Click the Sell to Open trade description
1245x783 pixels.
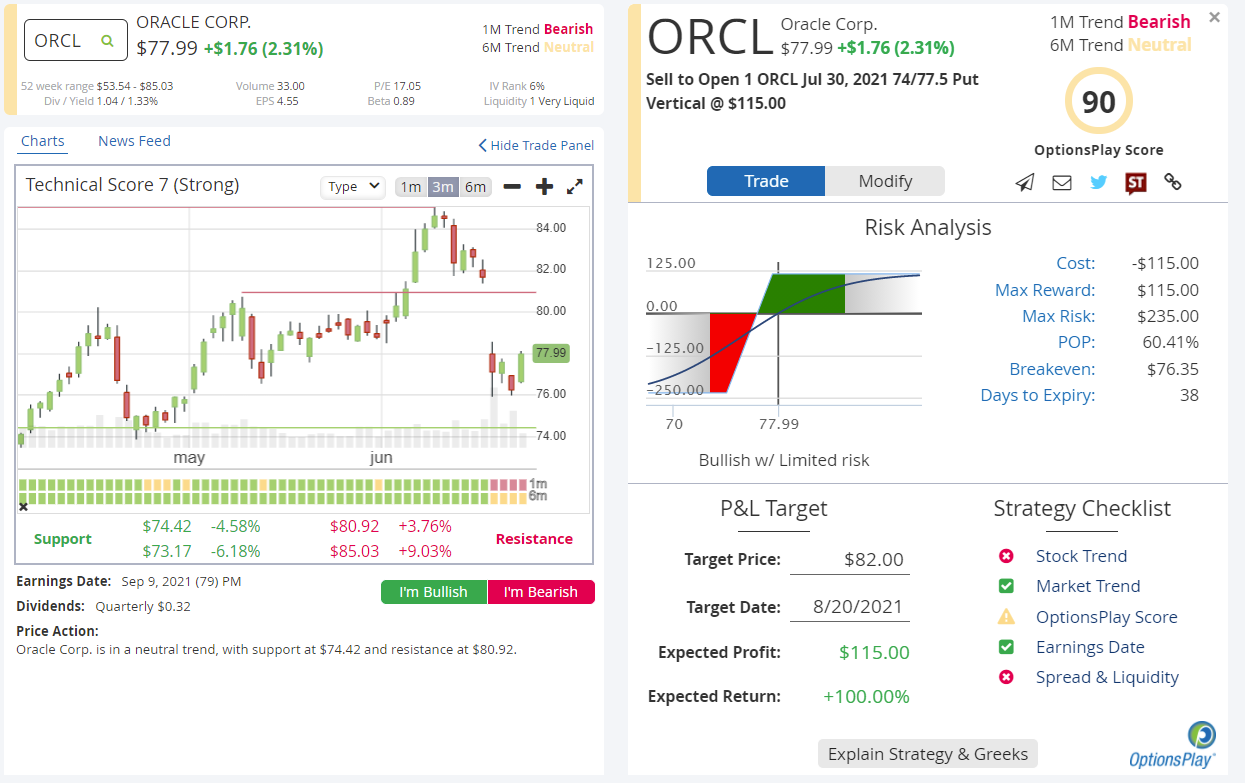click(x=813, y=91)
